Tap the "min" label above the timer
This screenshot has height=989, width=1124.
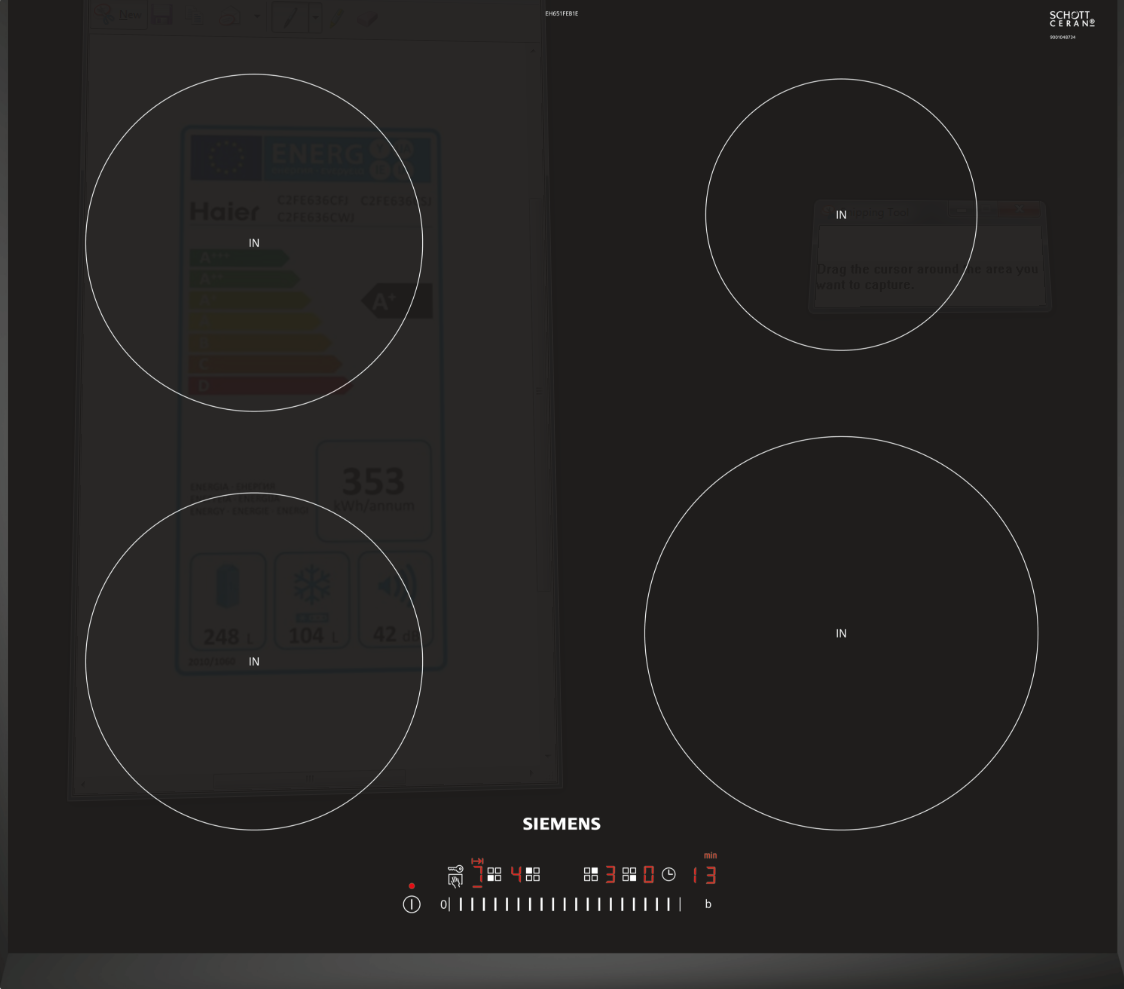[710, 856]
